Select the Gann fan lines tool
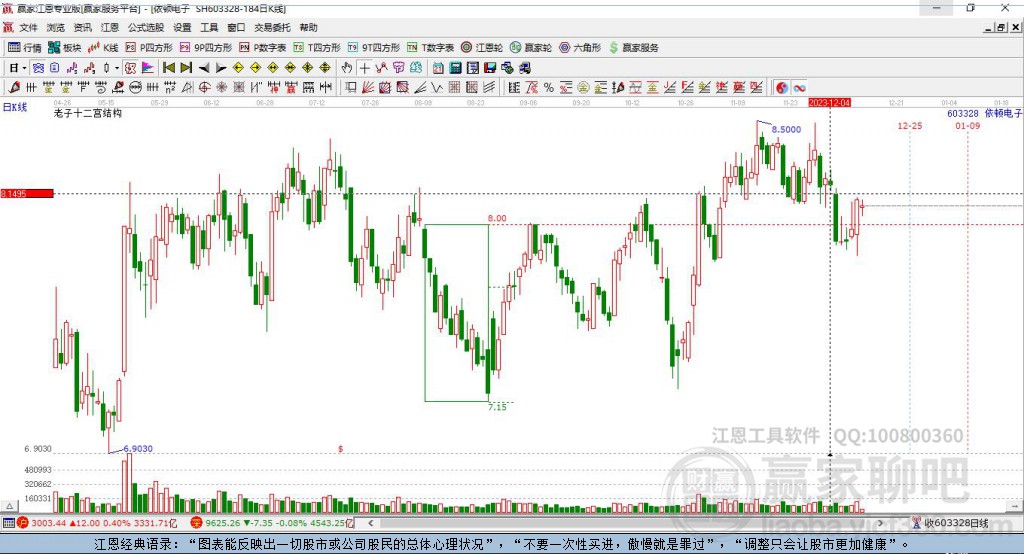The height and width of the screenshot is (554, 1024). (x=368, y=87)
